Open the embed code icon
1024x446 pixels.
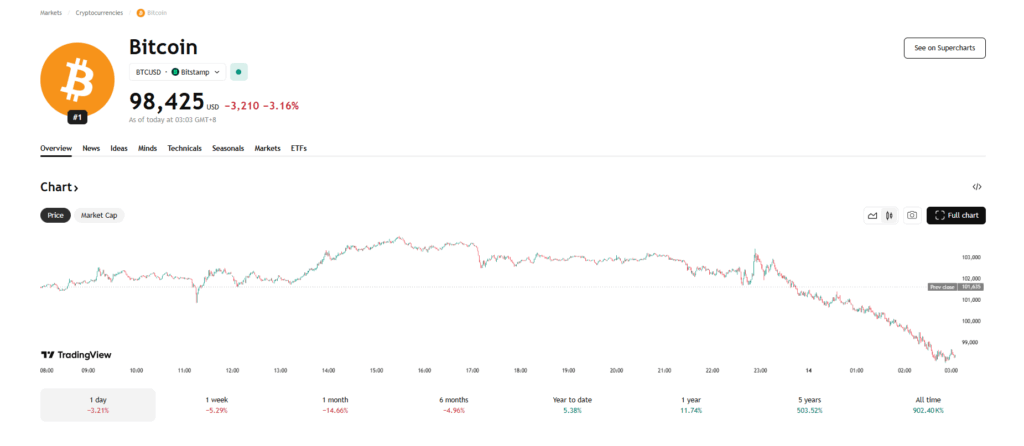[x=977, y=187]
